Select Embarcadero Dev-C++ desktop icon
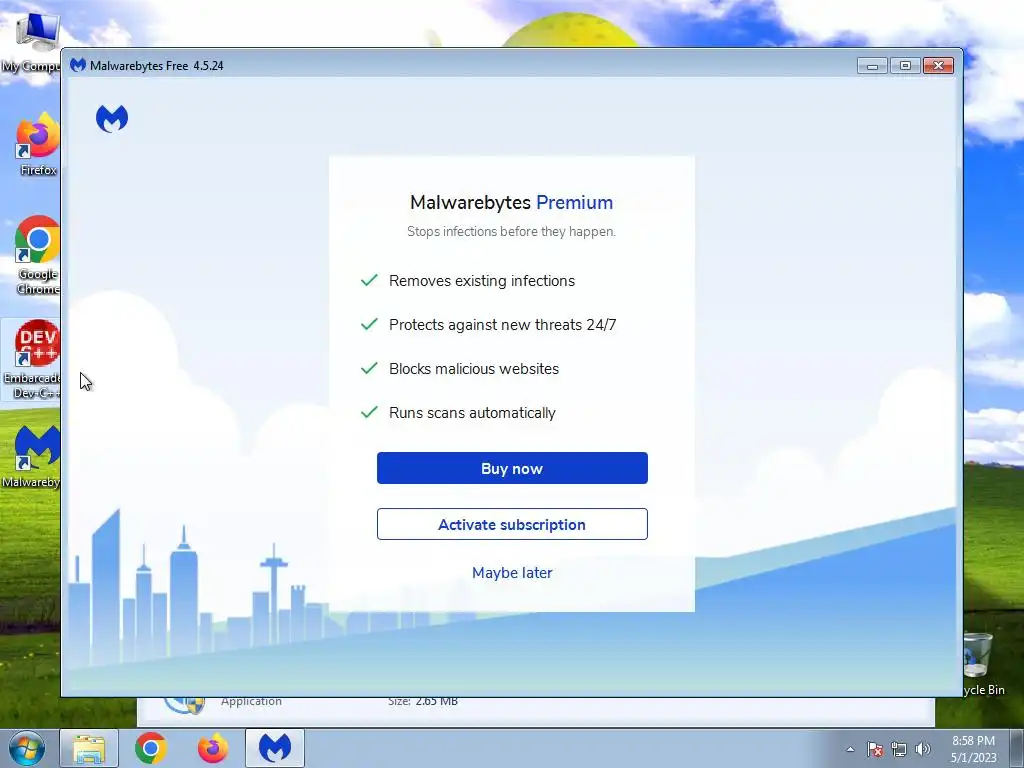 pyautogui.click(x=33, y=359)
